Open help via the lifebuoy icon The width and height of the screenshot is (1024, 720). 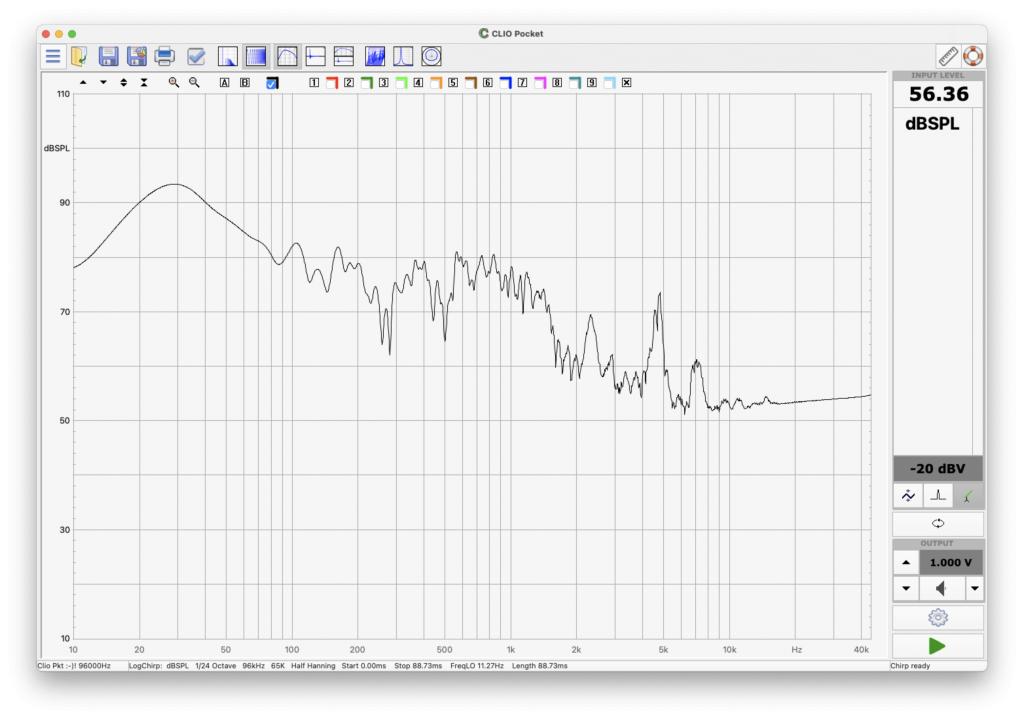(972, 56)
